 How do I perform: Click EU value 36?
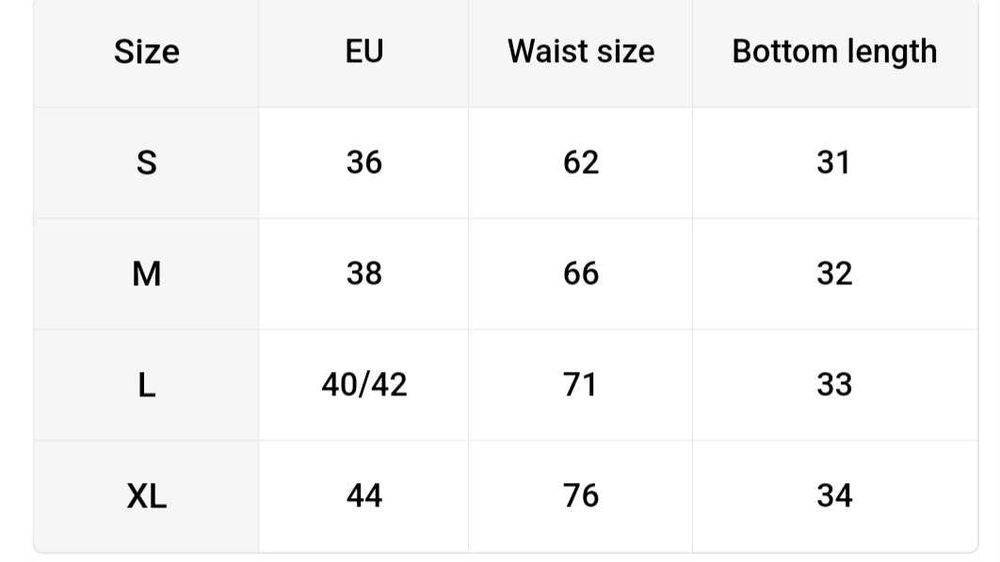(363, 162)
